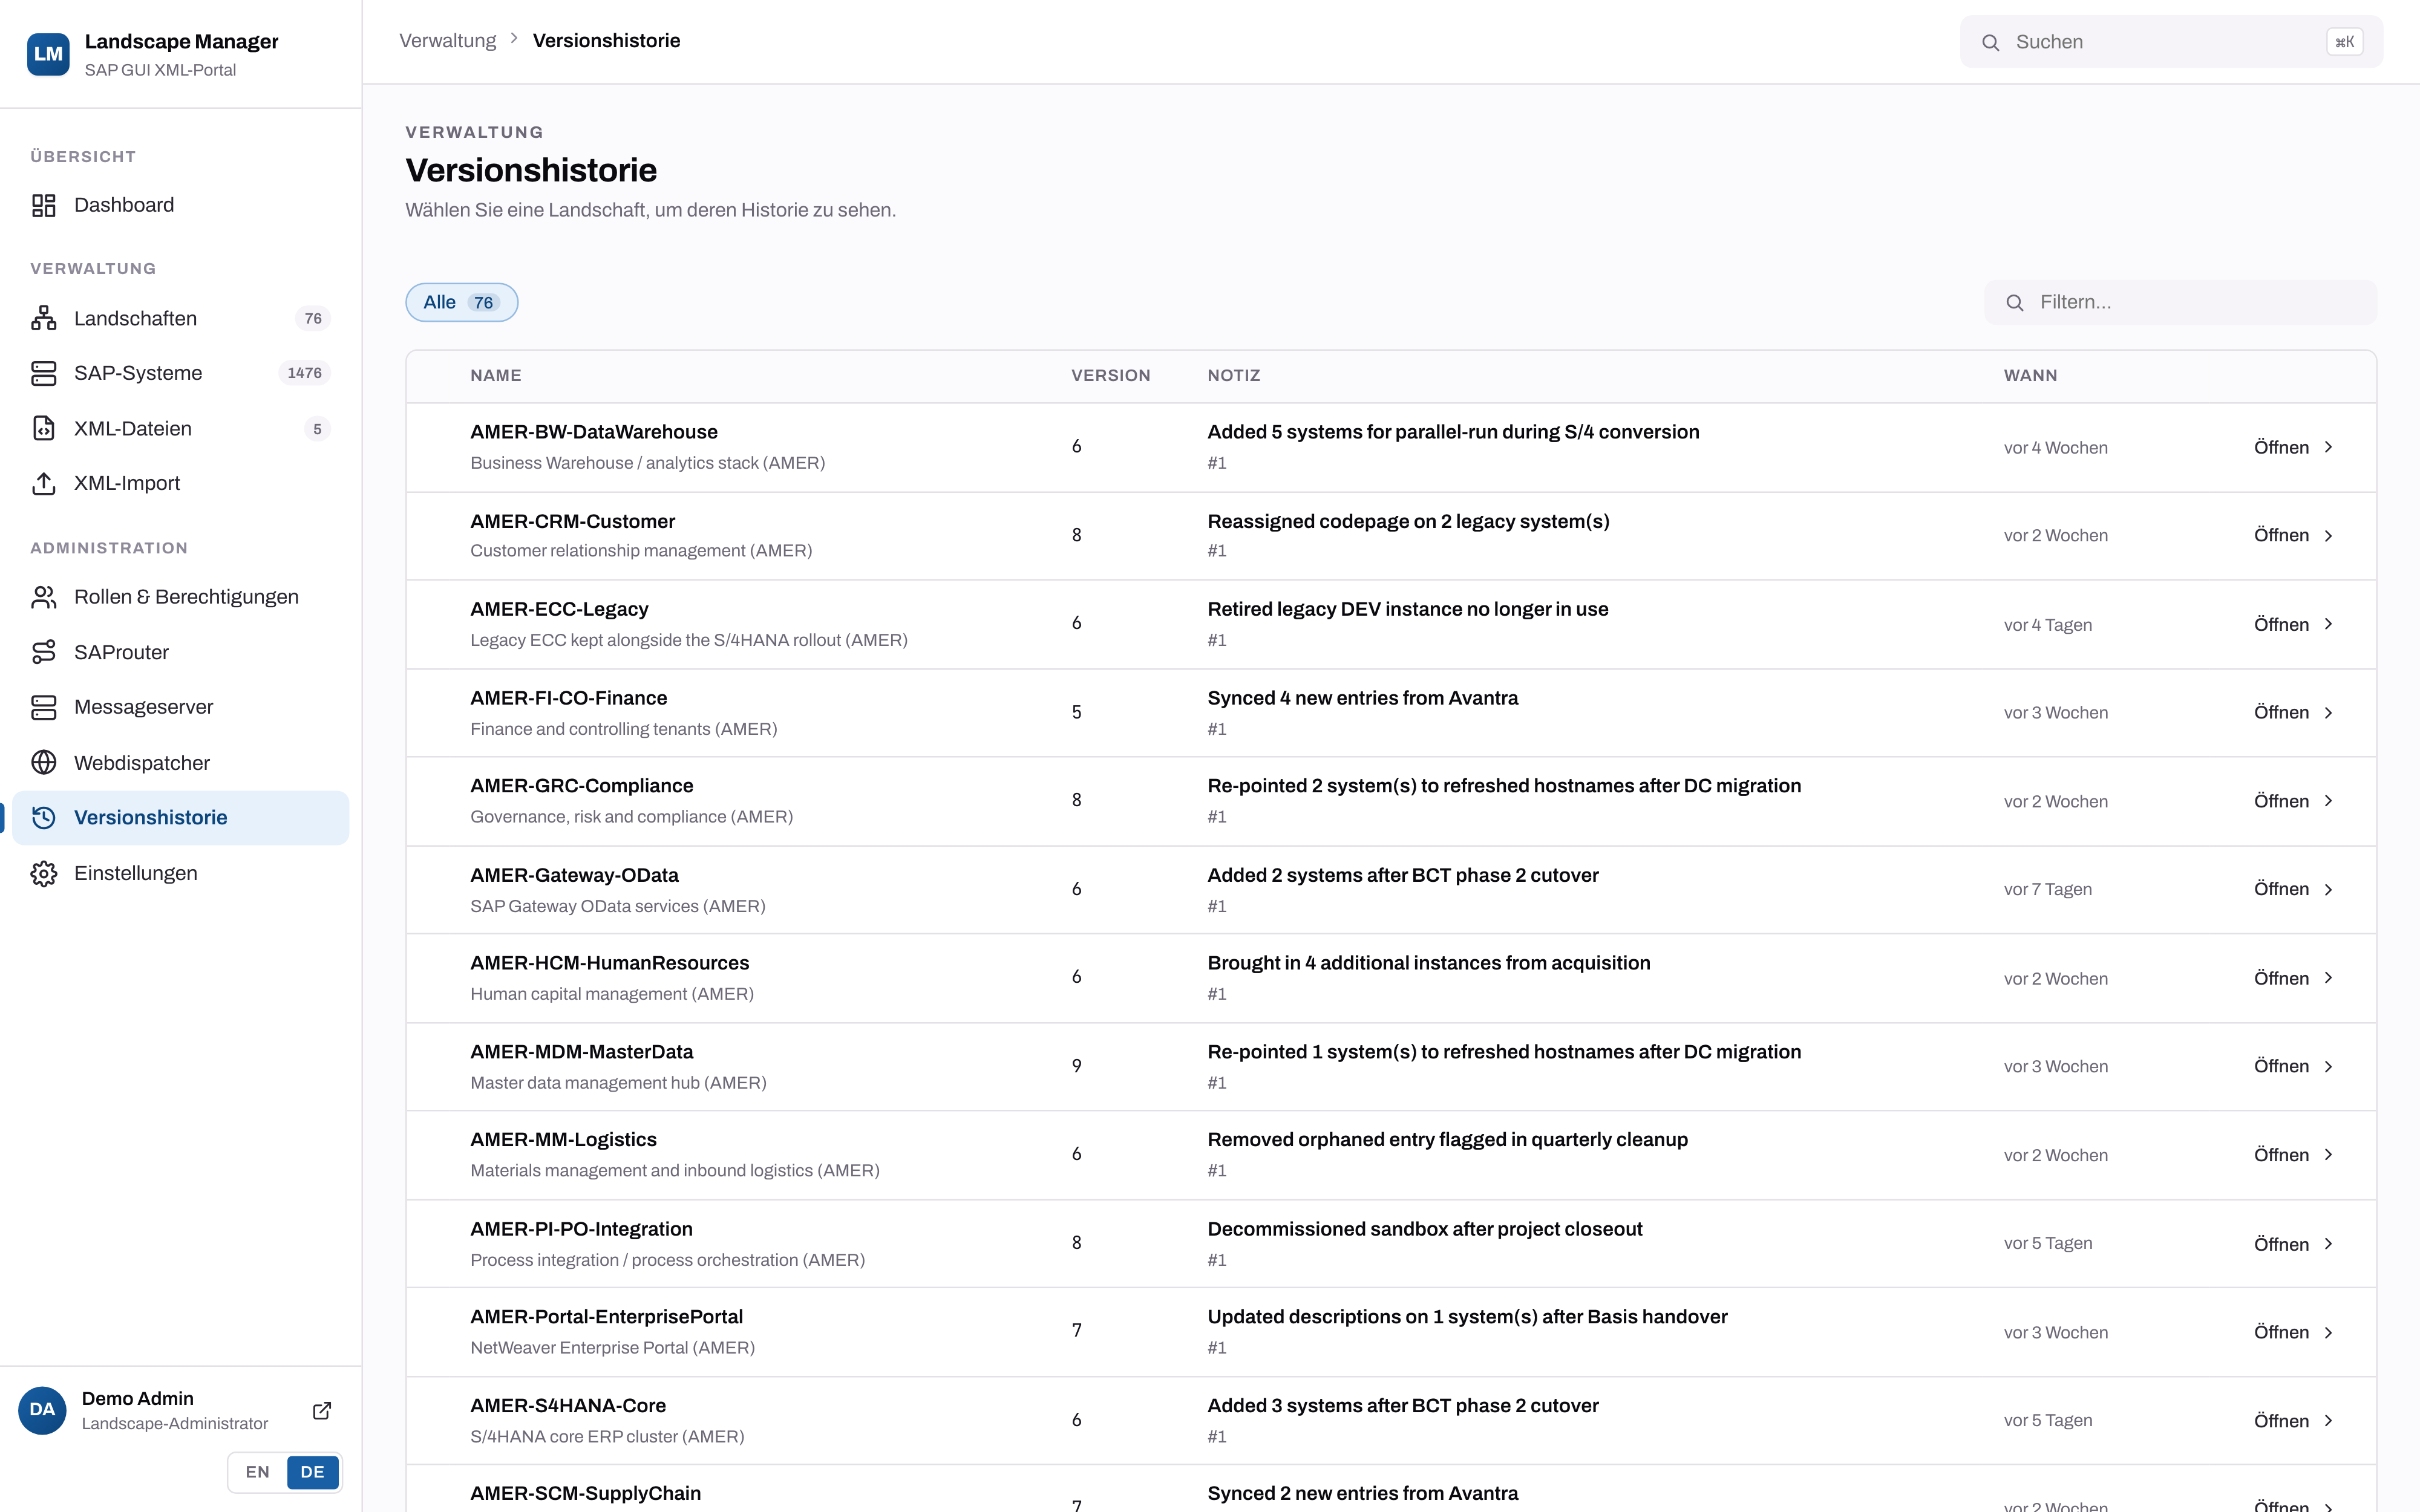Click the chevron in AMER-Gateway-OData row
Viewport: 2420px width, 1512px height.
point(2328,889)
